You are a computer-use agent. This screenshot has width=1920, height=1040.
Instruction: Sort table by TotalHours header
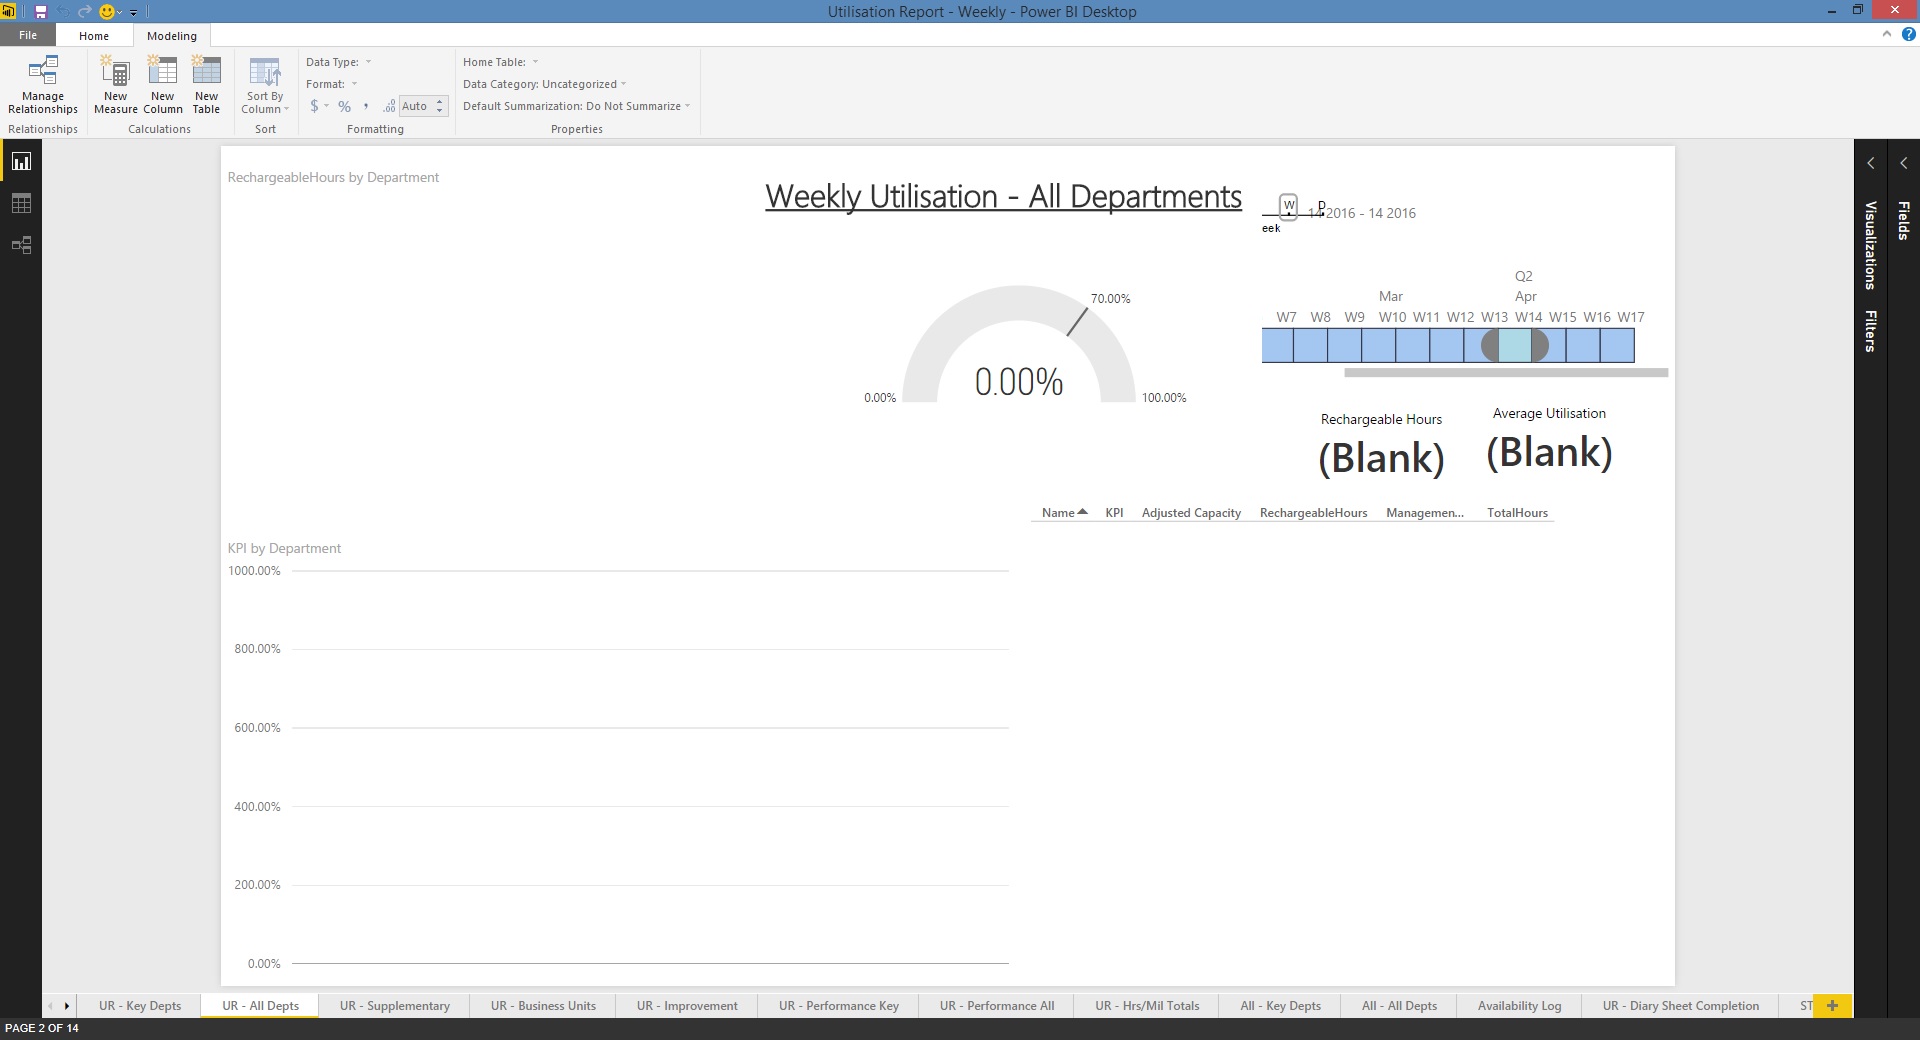pyautogui.click(x=1517, y=513)
